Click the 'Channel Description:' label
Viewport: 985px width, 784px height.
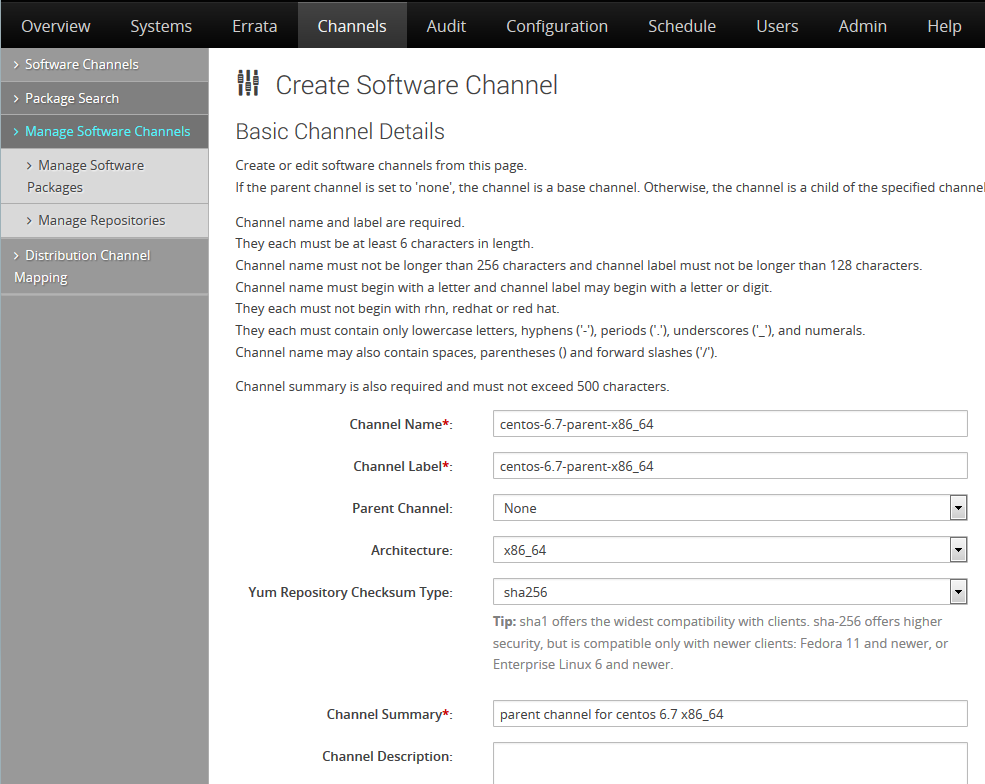point(387,756)
